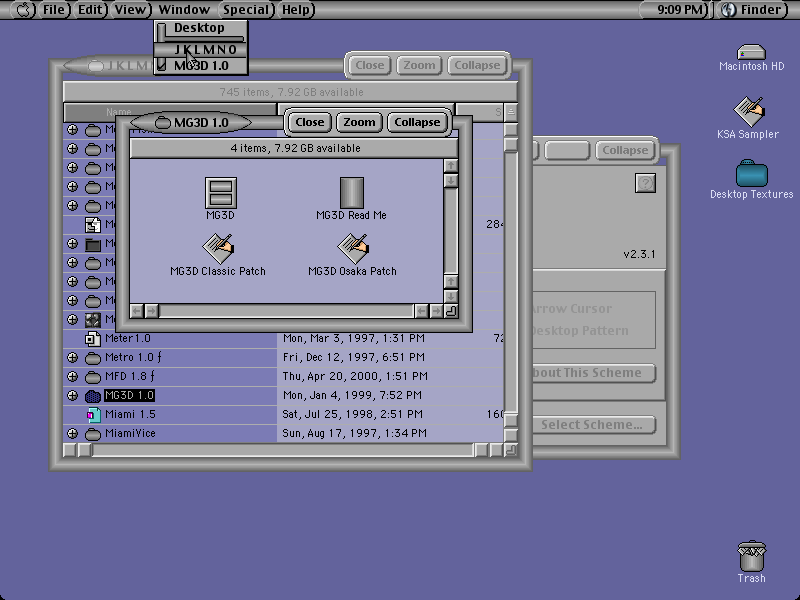Select the Desktop Textures folder icon
Viewport: 800px width, 600px height.
(x=752, y=173)
